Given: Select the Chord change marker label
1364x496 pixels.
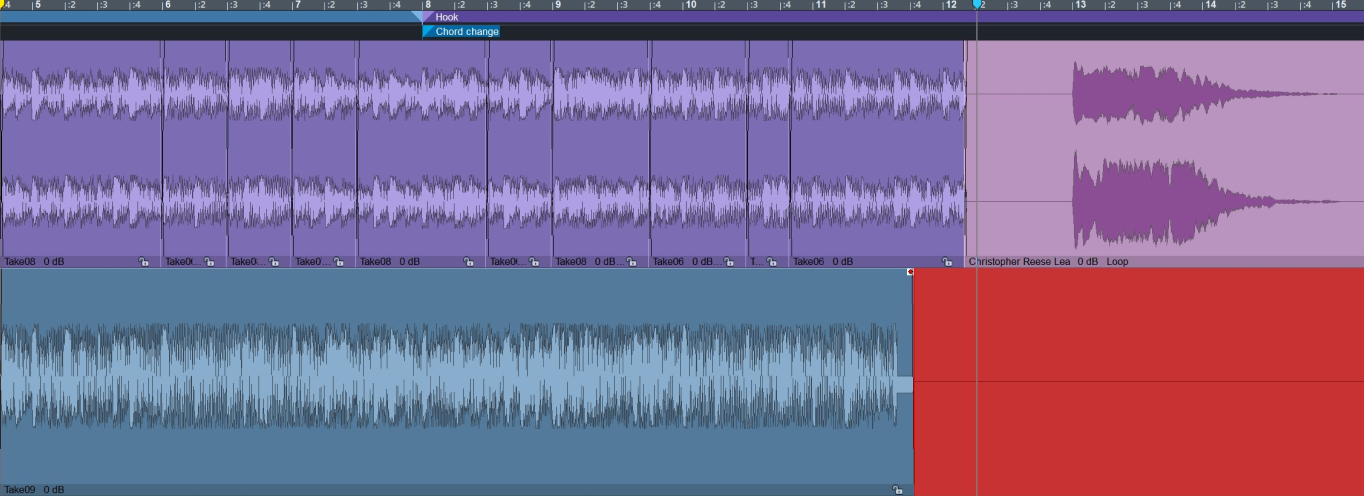Looking at the screenshot, I should 467,32.
